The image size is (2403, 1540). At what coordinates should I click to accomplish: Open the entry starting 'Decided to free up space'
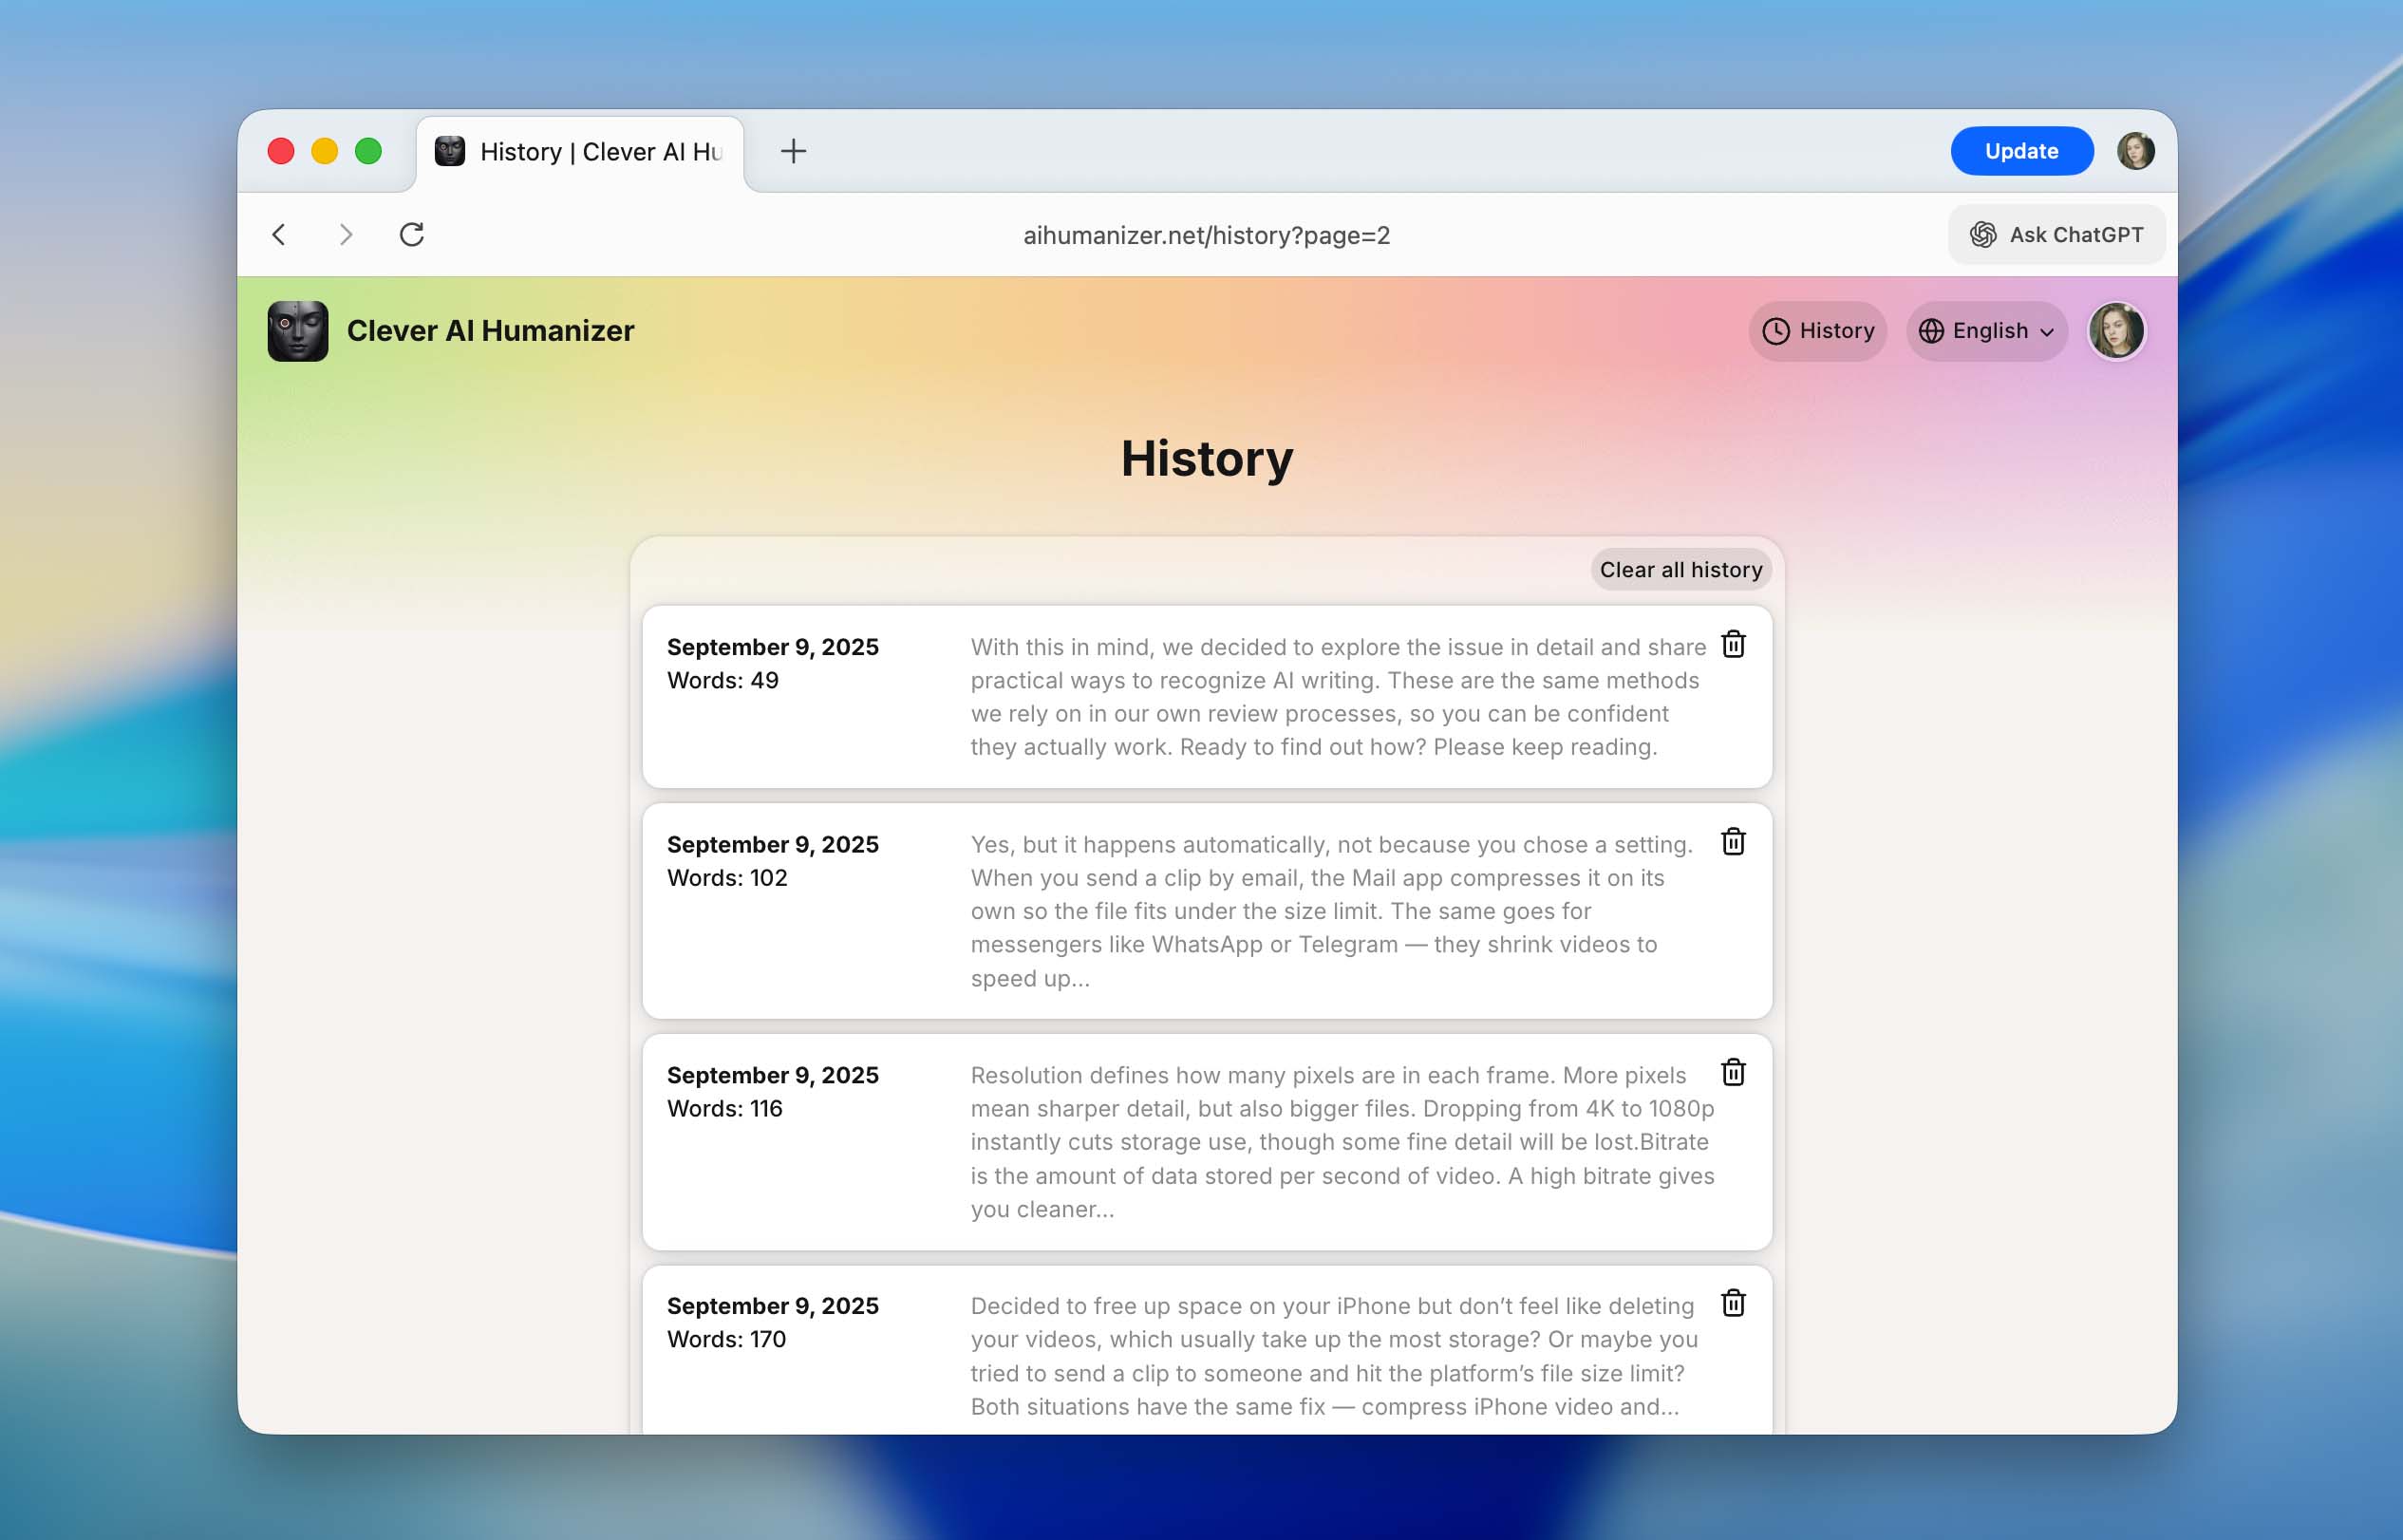pyautogui.click(x=1207, y=1350)
